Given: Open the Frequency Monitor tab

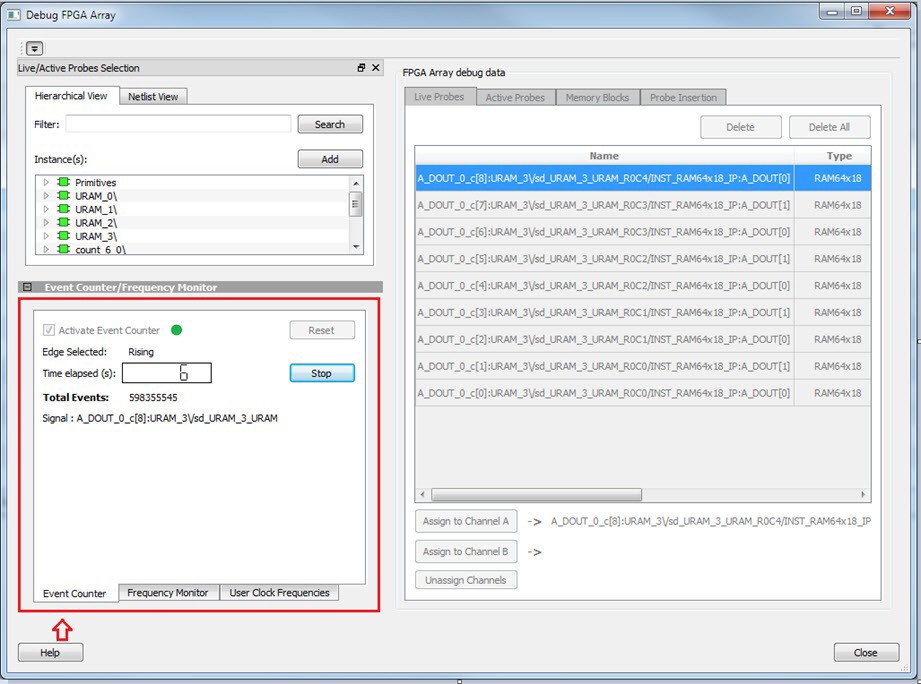Looking at the screenshot, I should click(167, 593).
